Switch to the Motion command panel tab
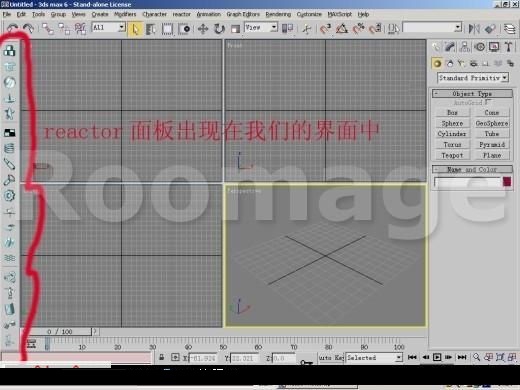This screenshot has height=390, width=520. click(479, 47)
